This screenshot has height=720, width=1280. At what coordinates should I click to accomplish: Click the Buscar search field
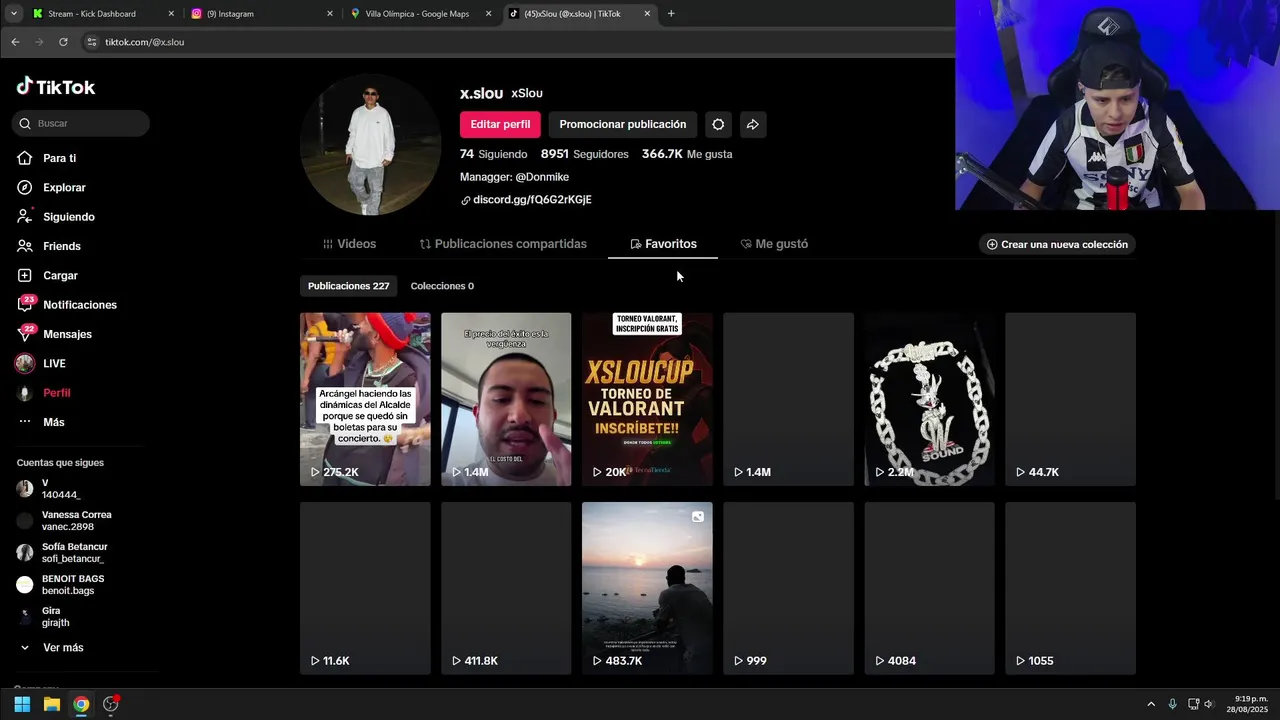[x=81, y=123]
